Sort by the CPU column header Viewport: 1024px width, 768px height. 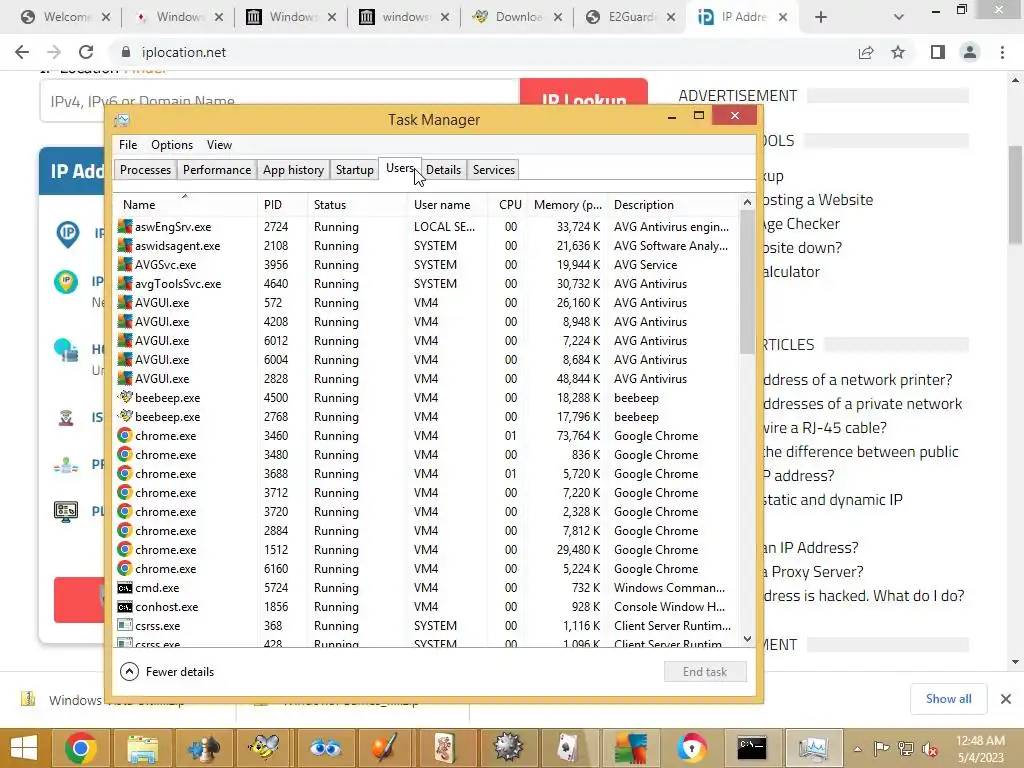point(508,204)
